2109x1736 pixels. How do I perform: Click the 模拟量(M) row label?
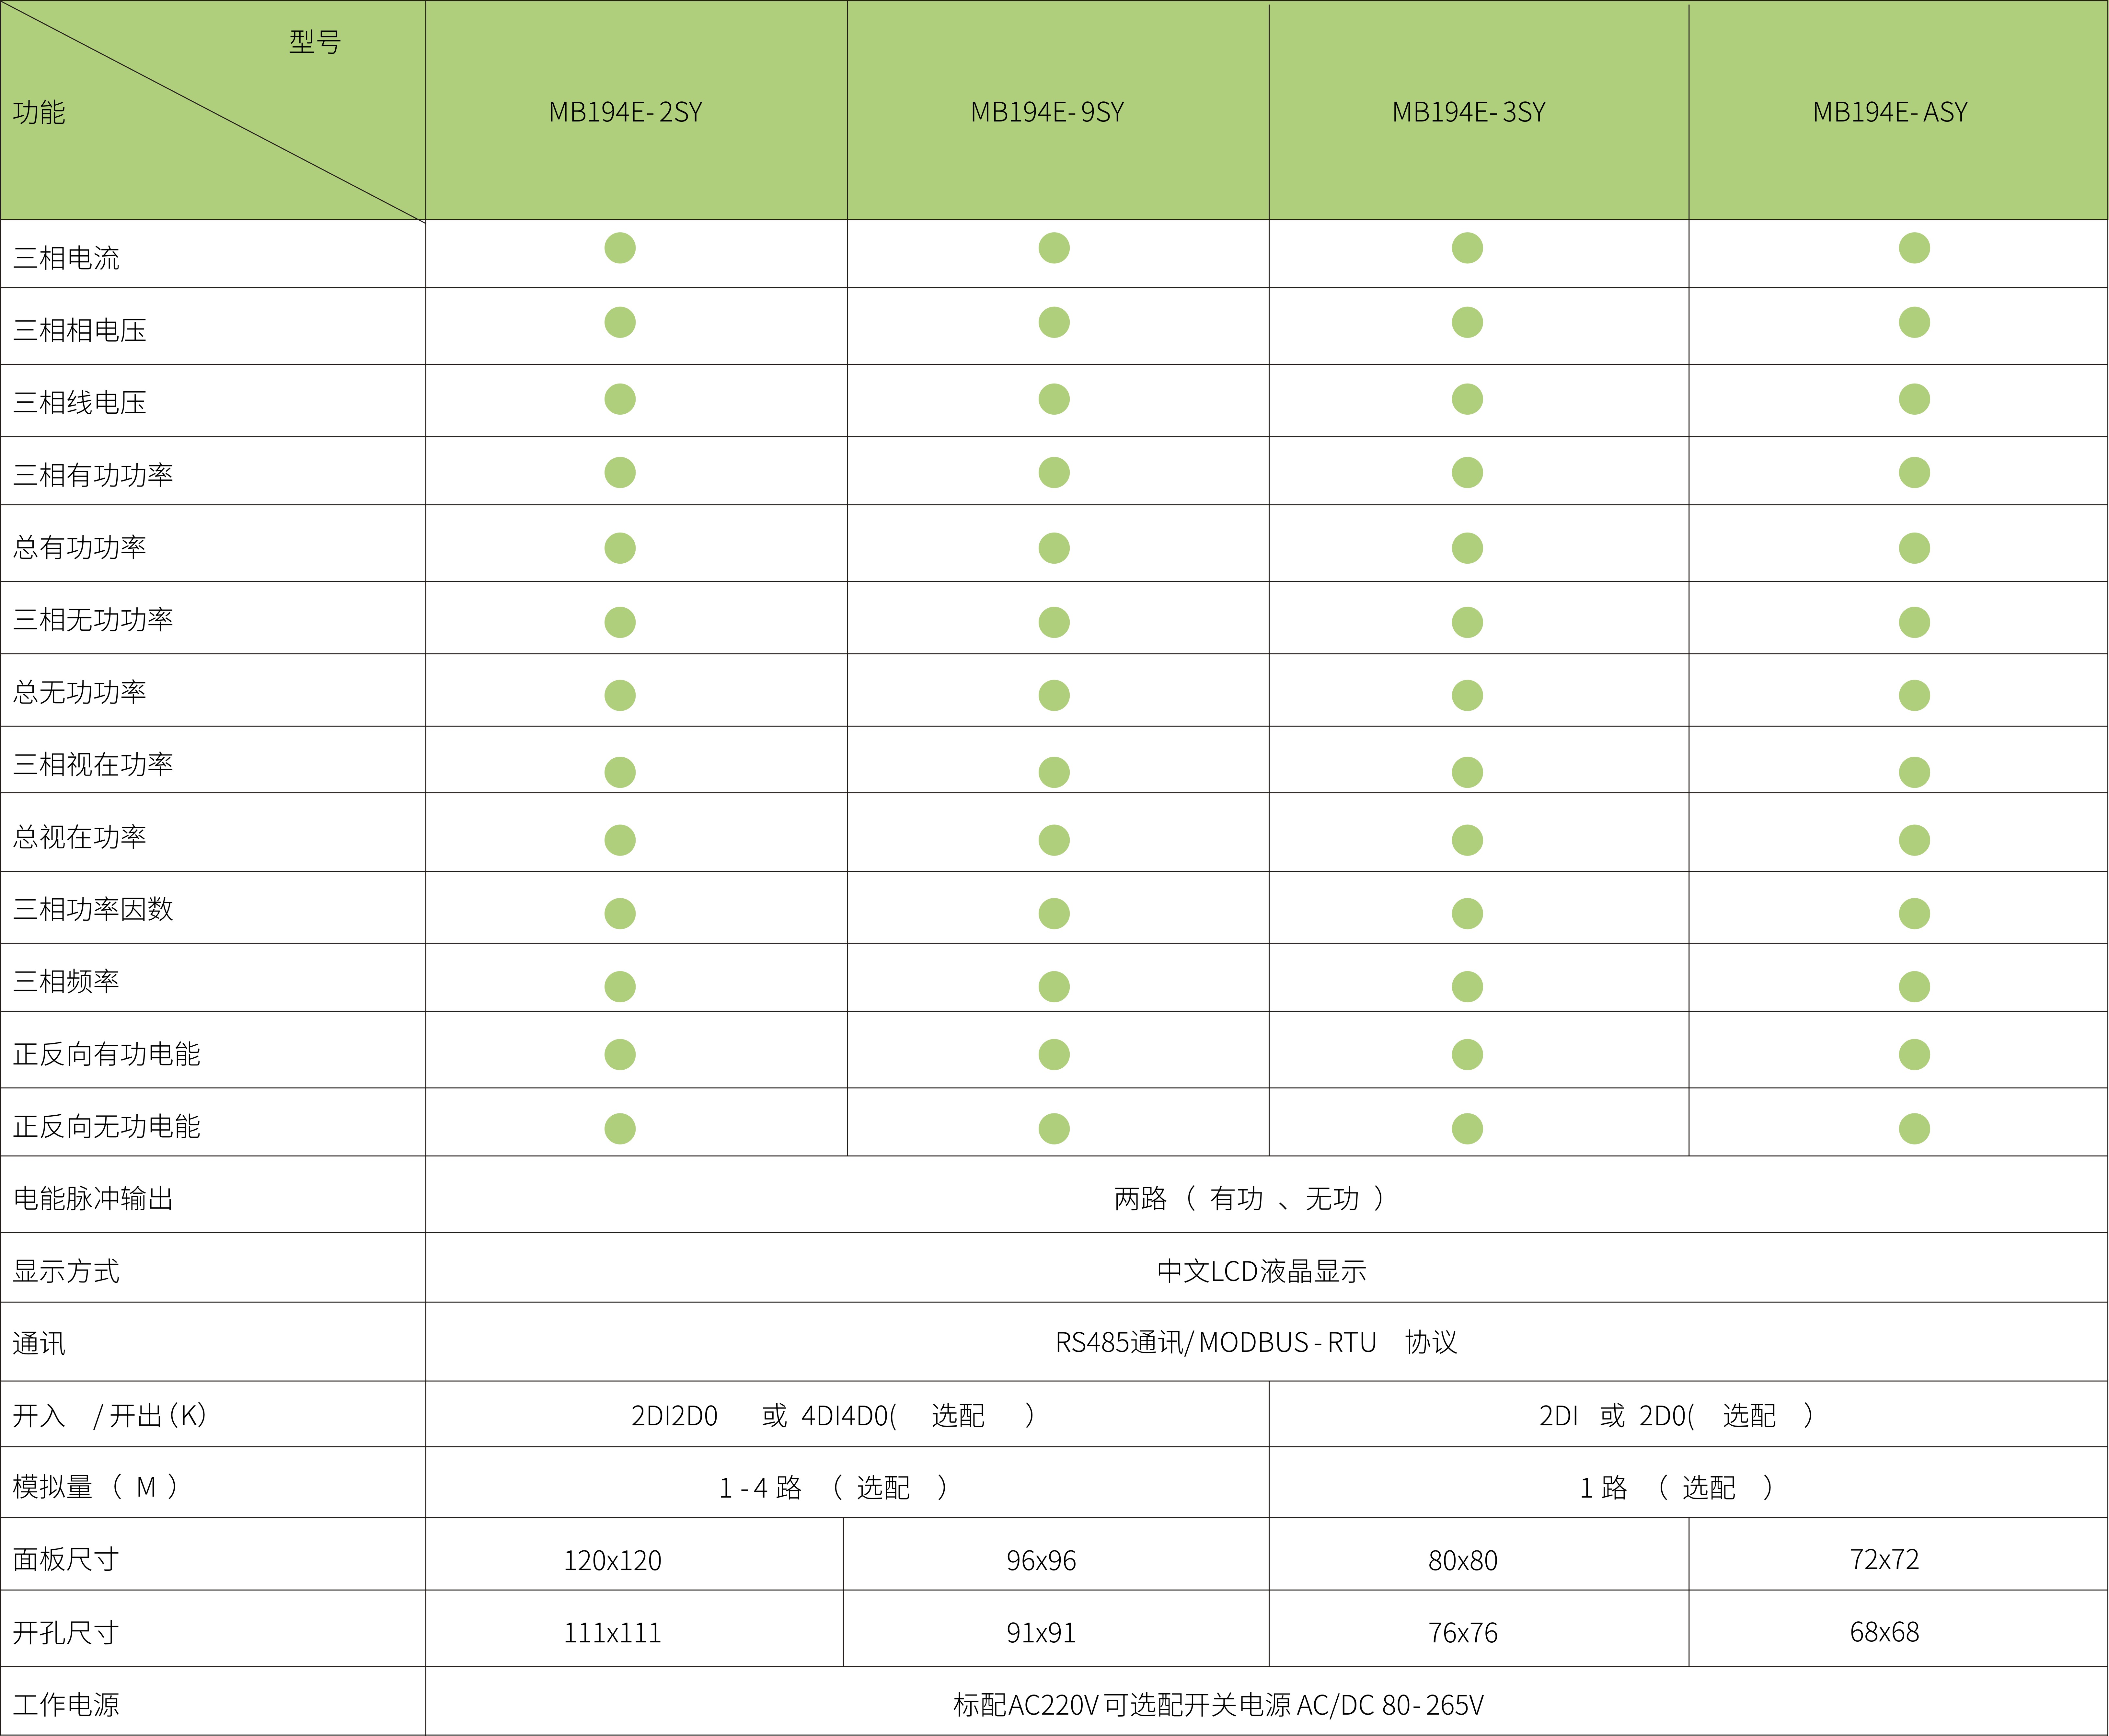point(96,1487)
